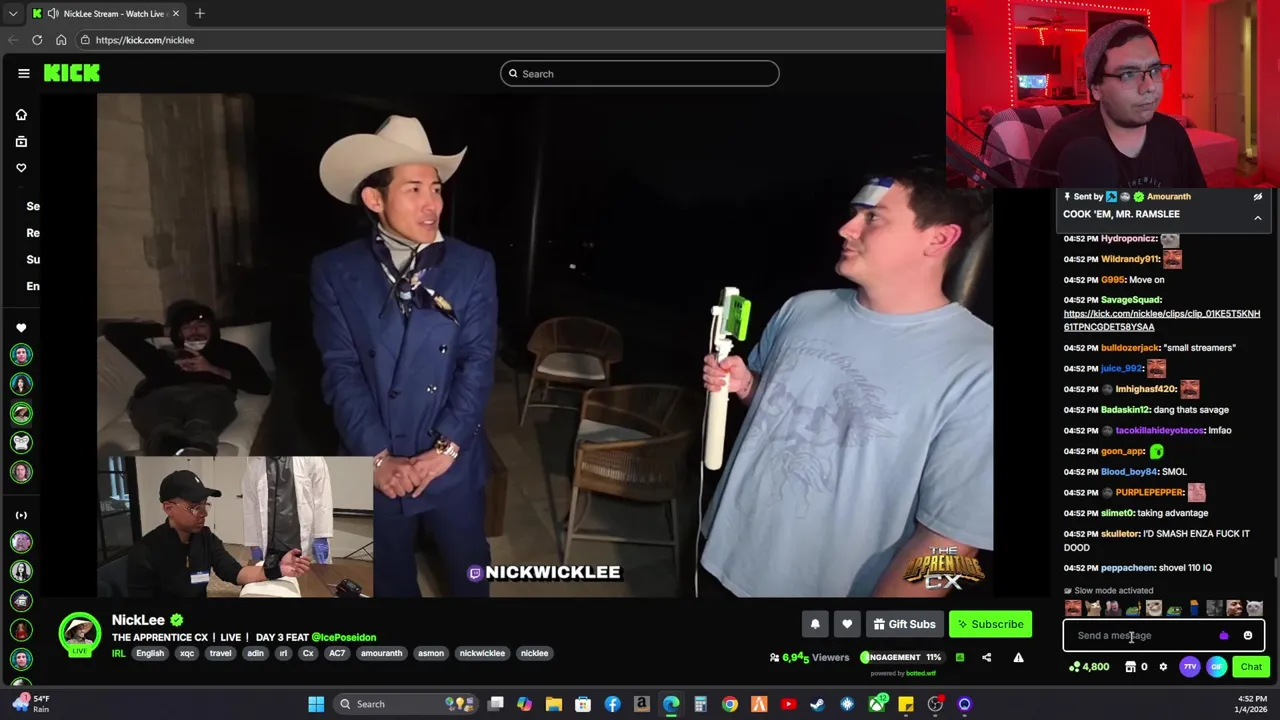Click the green Subscribe button

point(990,624)
